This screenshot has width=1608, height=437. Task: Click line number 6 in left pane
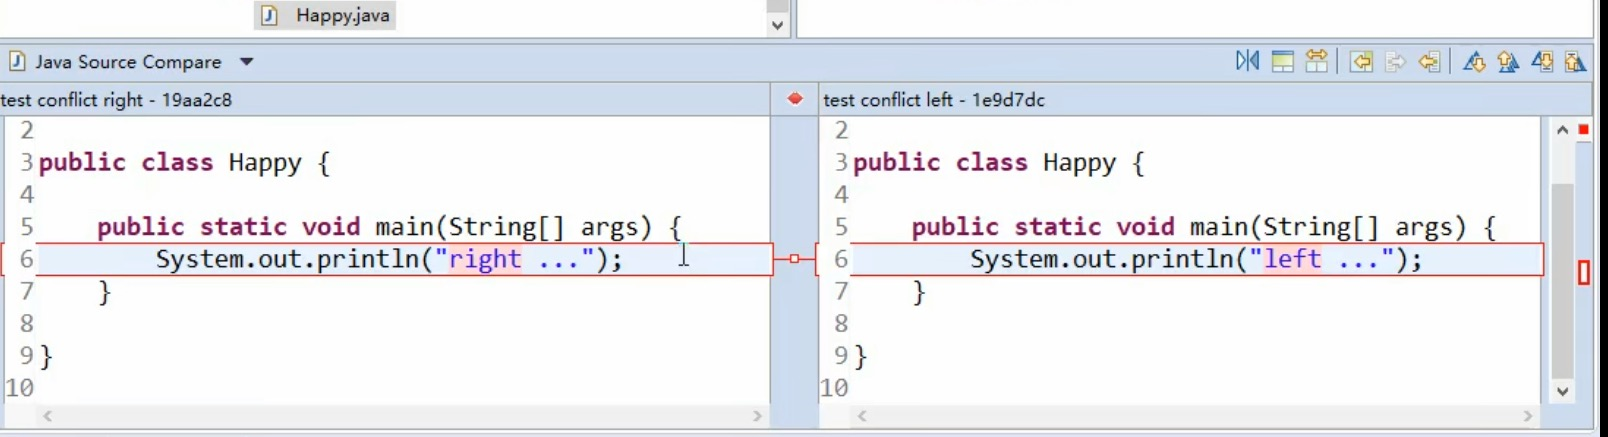click(x=26, y=259)
